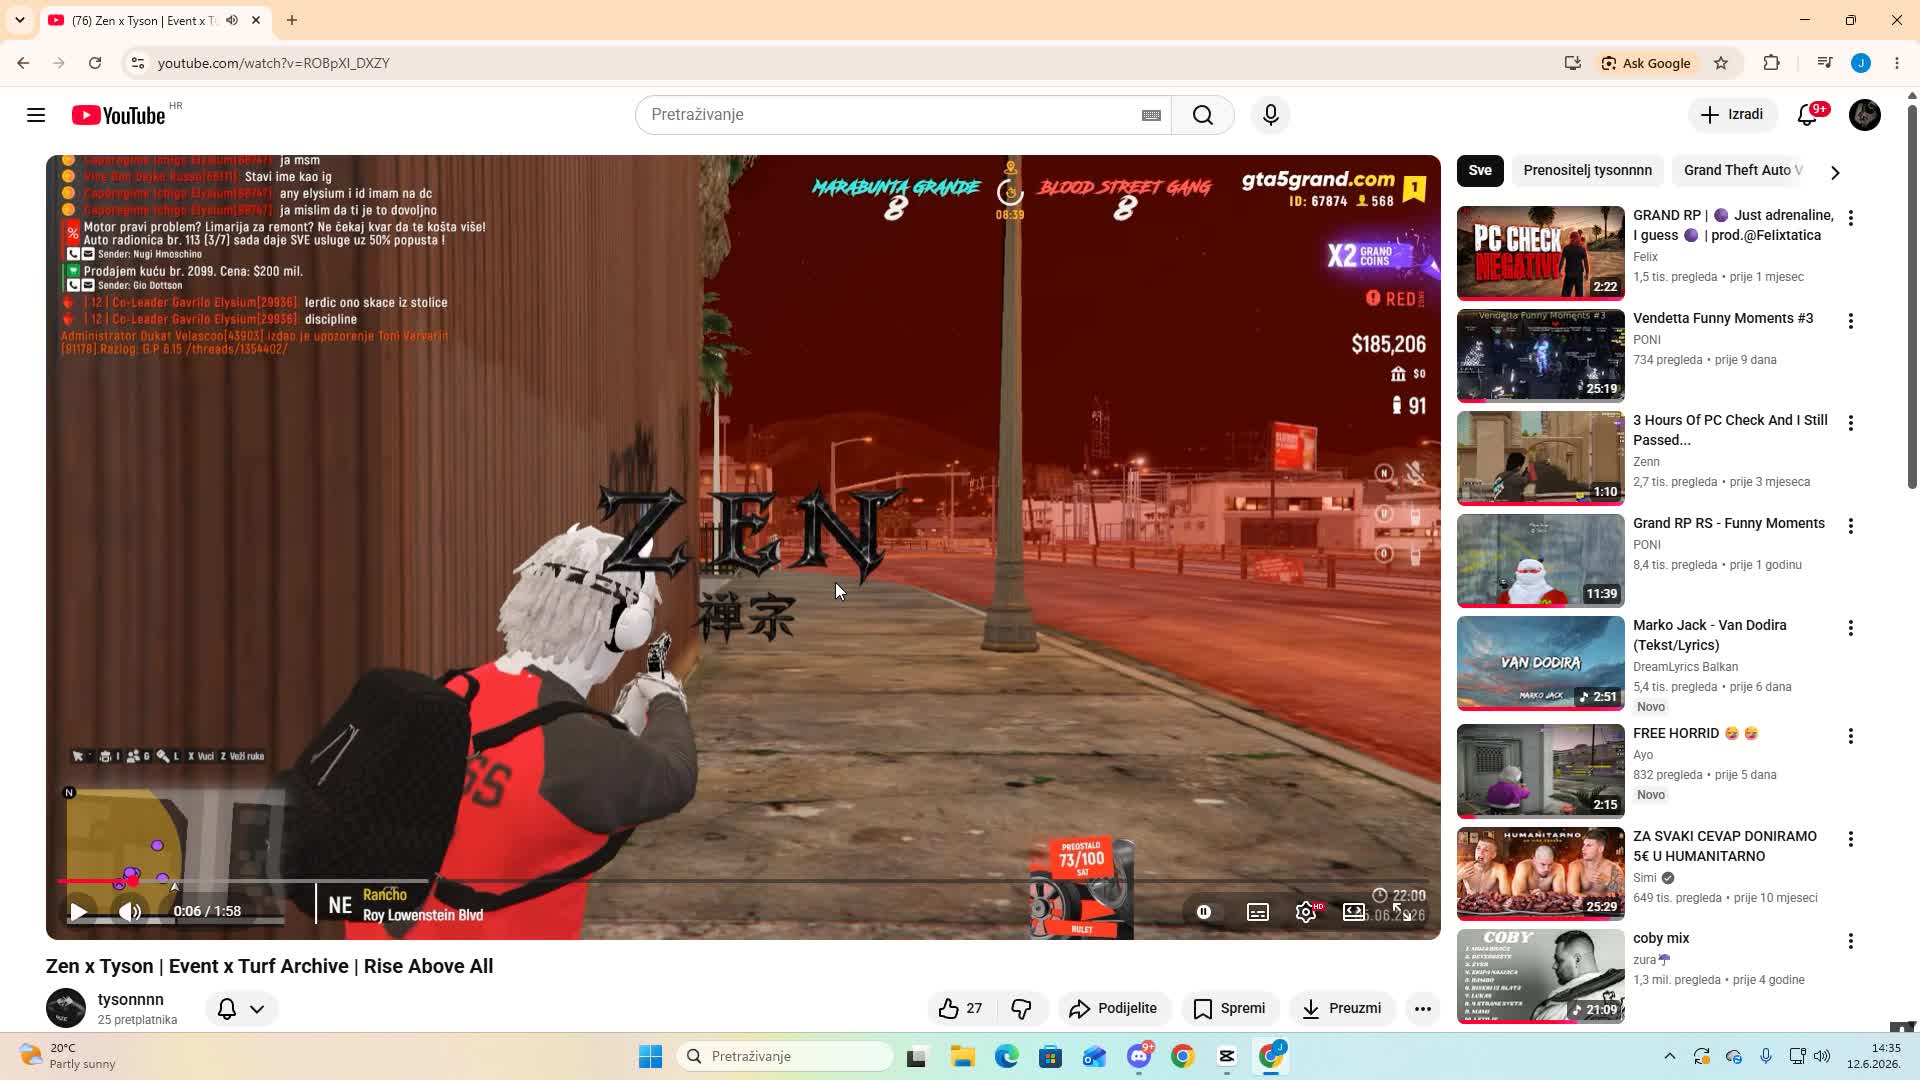The image size is (1920, 1080).
Task: Save the video with Spremi
Action: coord(1230,1009)
